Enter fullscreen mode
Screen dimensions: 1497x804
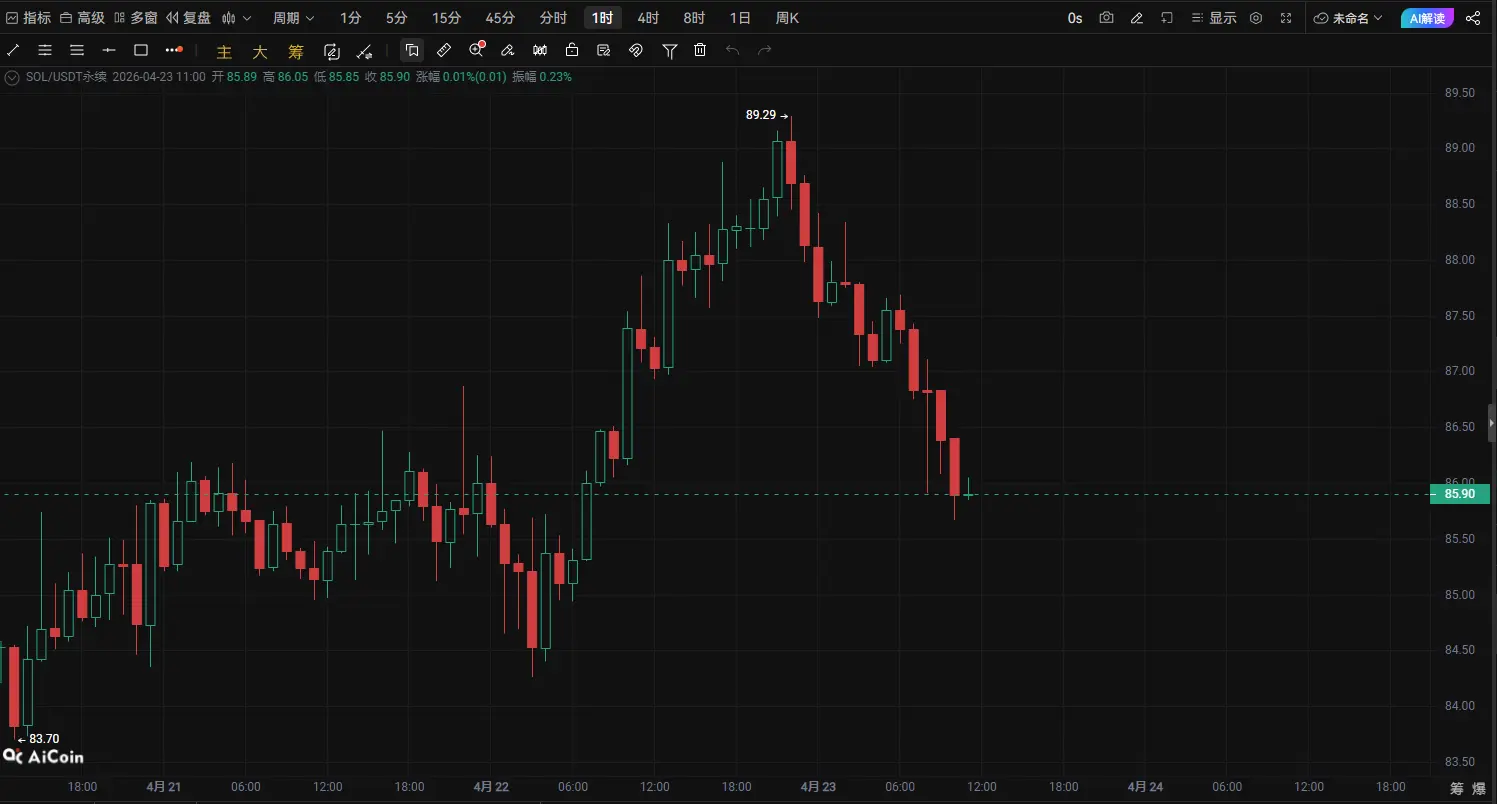(x=1286, y=18)
